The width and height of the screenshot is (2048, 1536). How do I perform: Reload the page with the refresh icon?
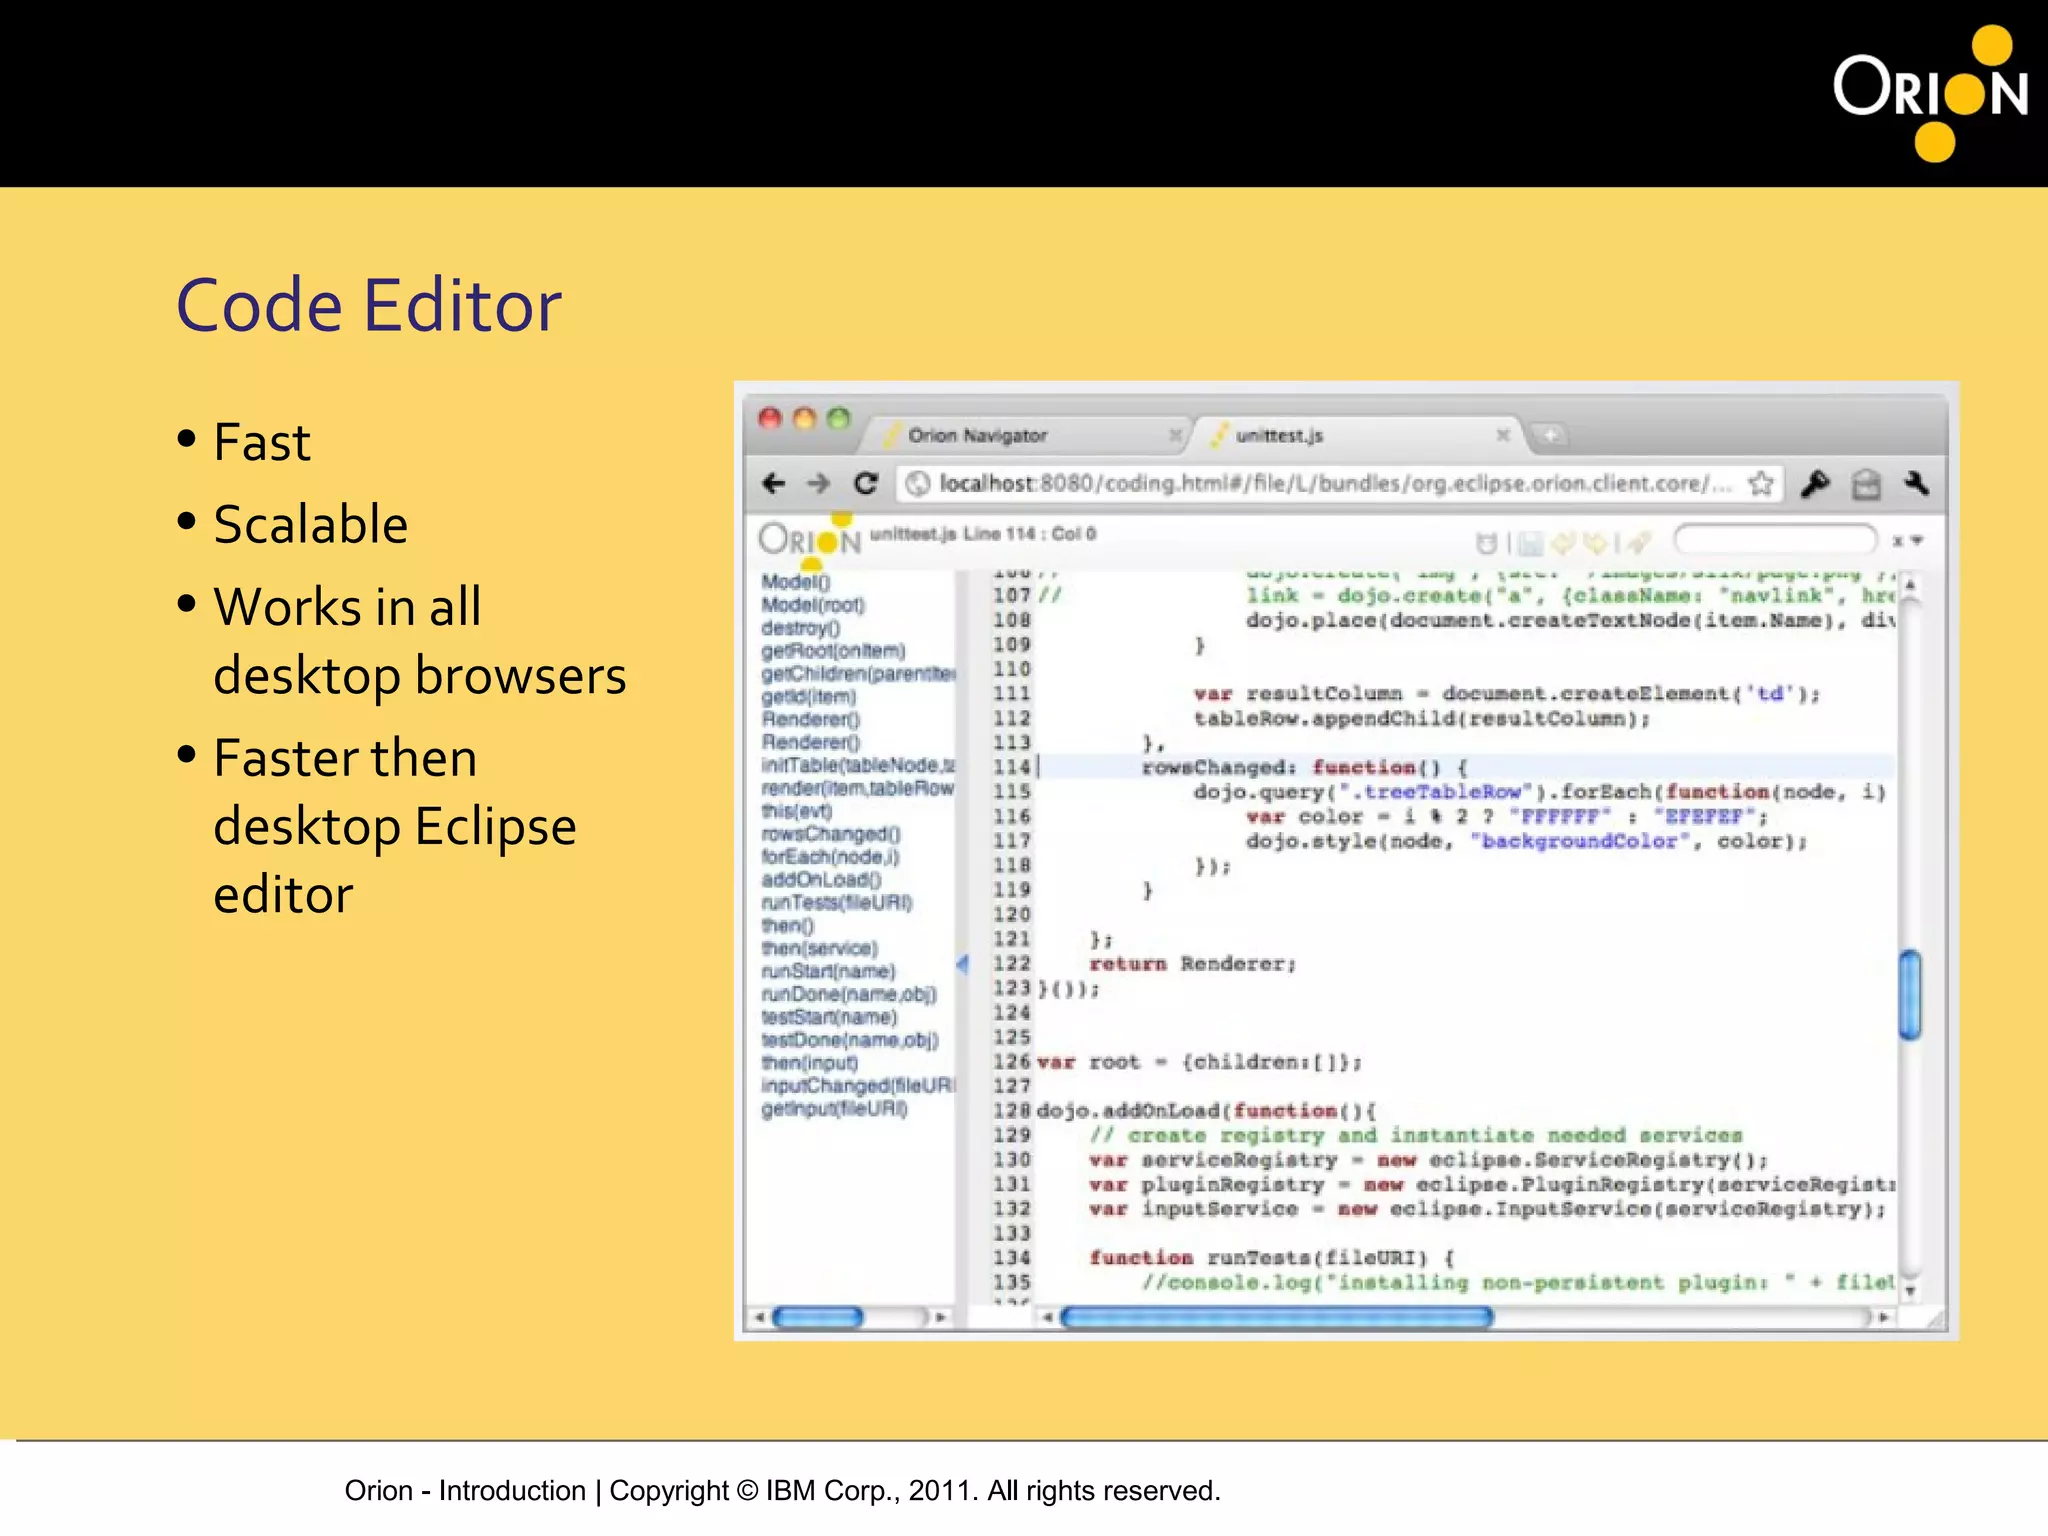coord(866,484)
